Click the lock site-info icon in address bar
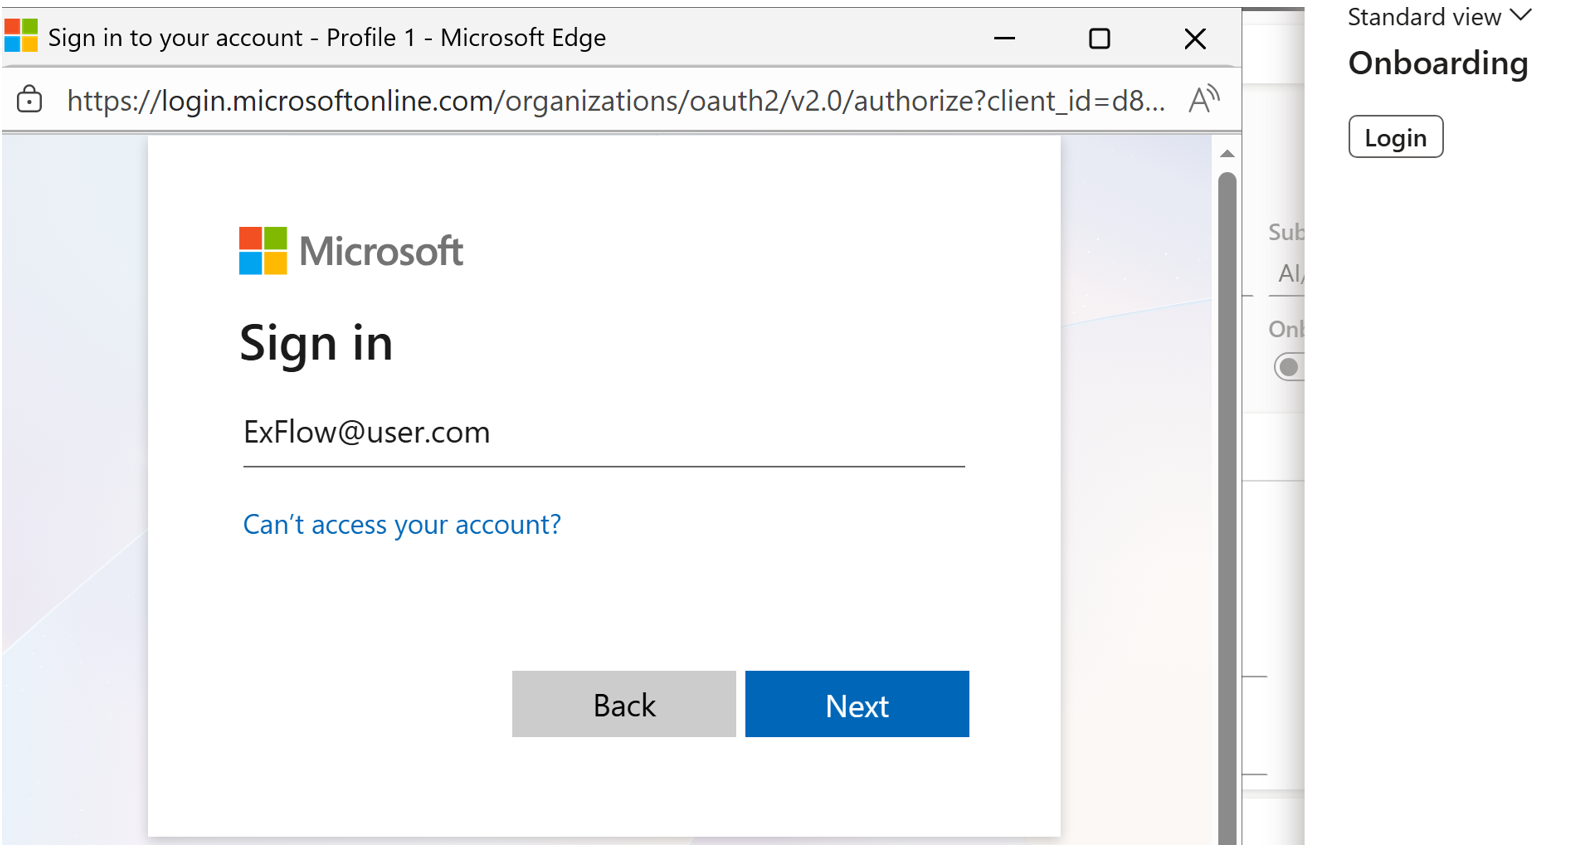1590x847 pixels. point(30,100)
